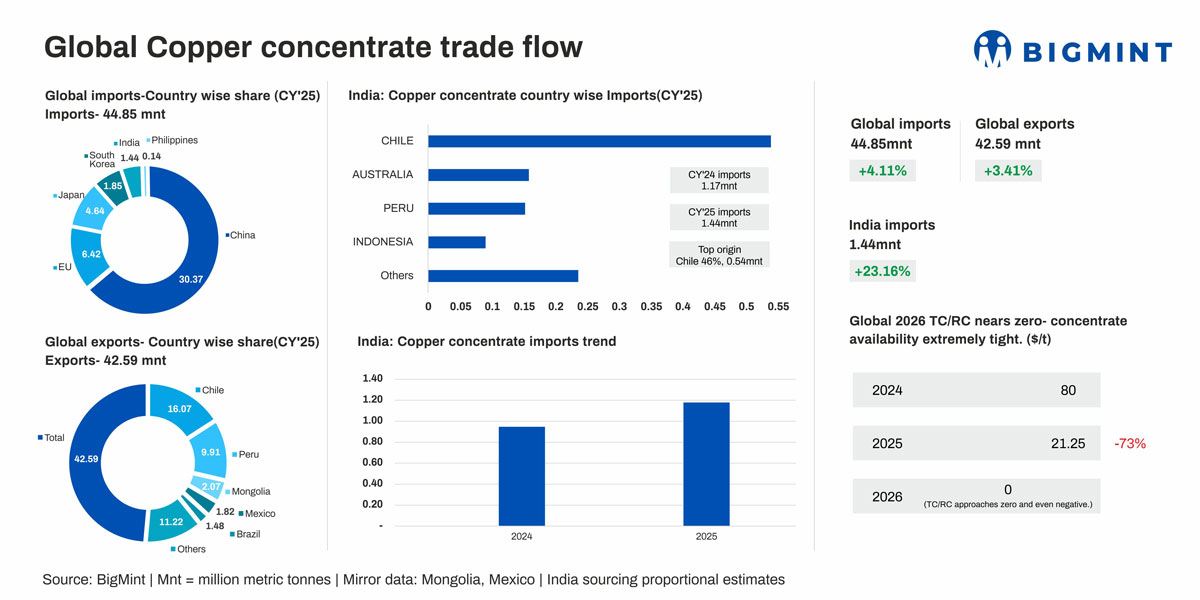This screenshot has width=1200, height=600.
Task: Click the BigMint logo icon
Action: (x=992, y=48)
